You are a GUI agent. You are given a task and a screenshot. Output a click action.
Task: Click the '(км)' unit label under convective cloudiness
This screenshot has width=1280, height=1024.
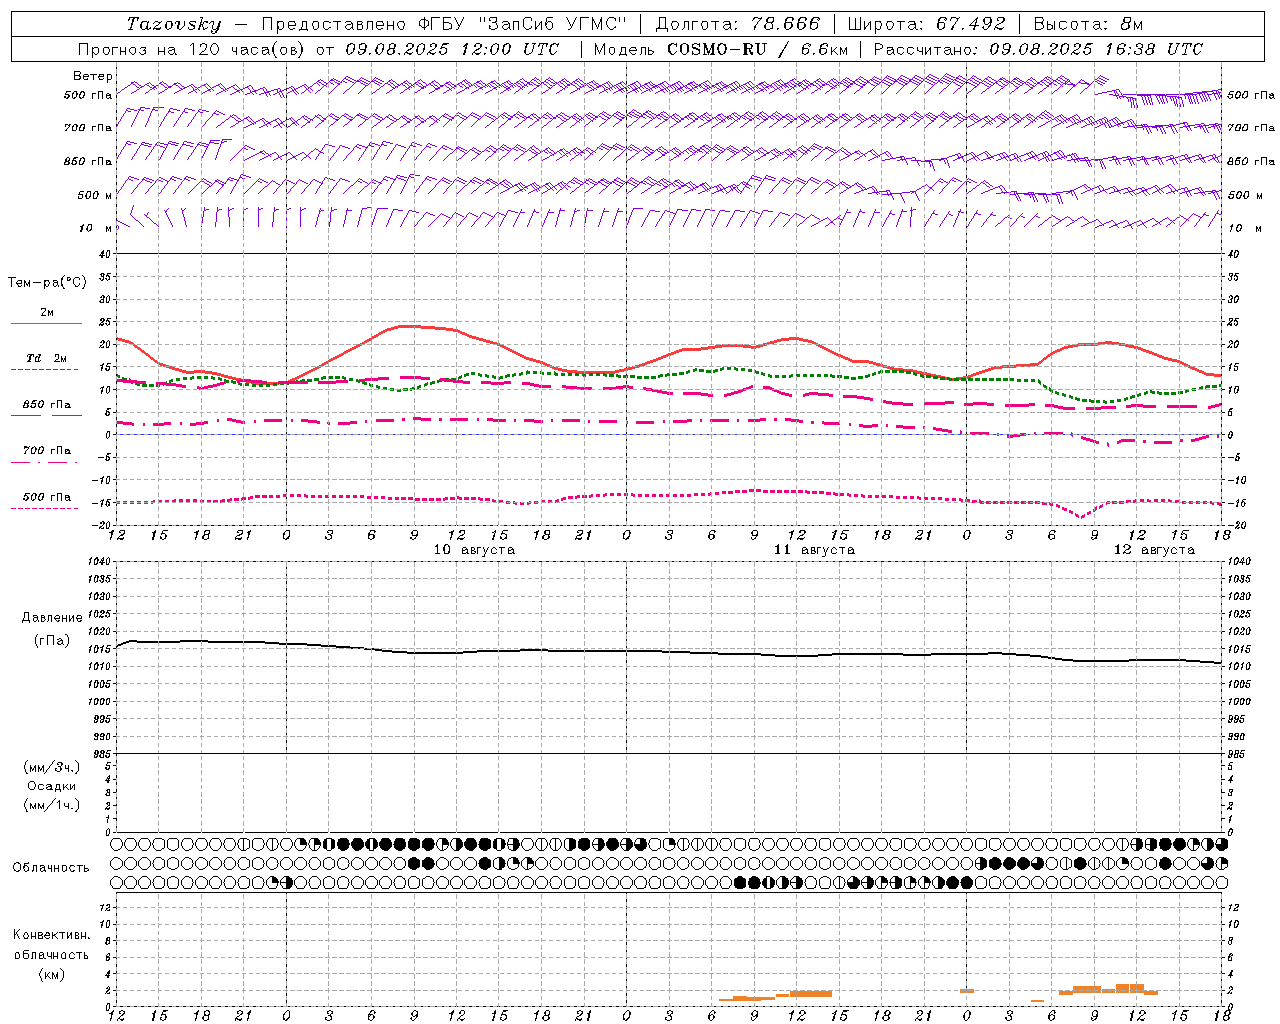pyautogui.click(x=51, y=974)
